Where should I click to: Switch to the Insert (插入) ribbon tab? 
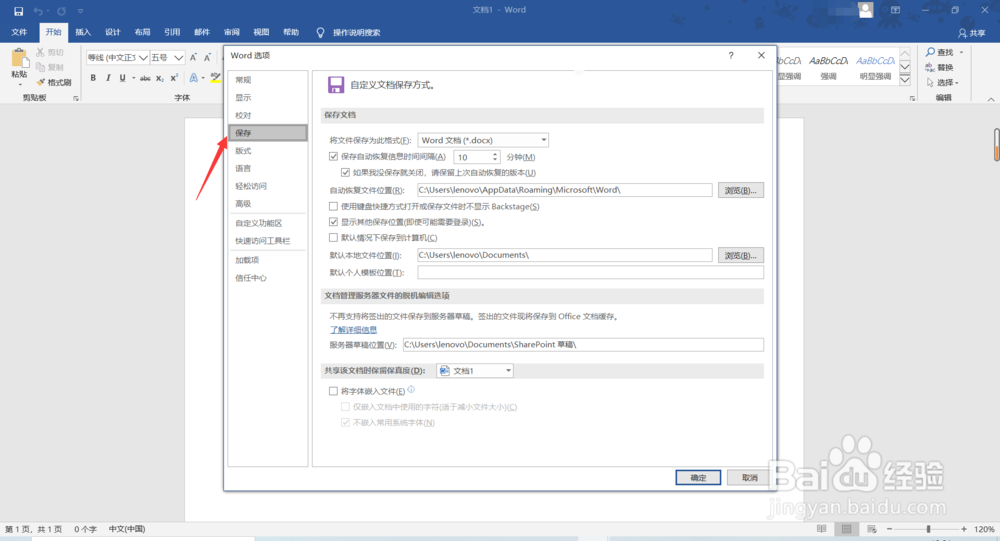(83, 33)
